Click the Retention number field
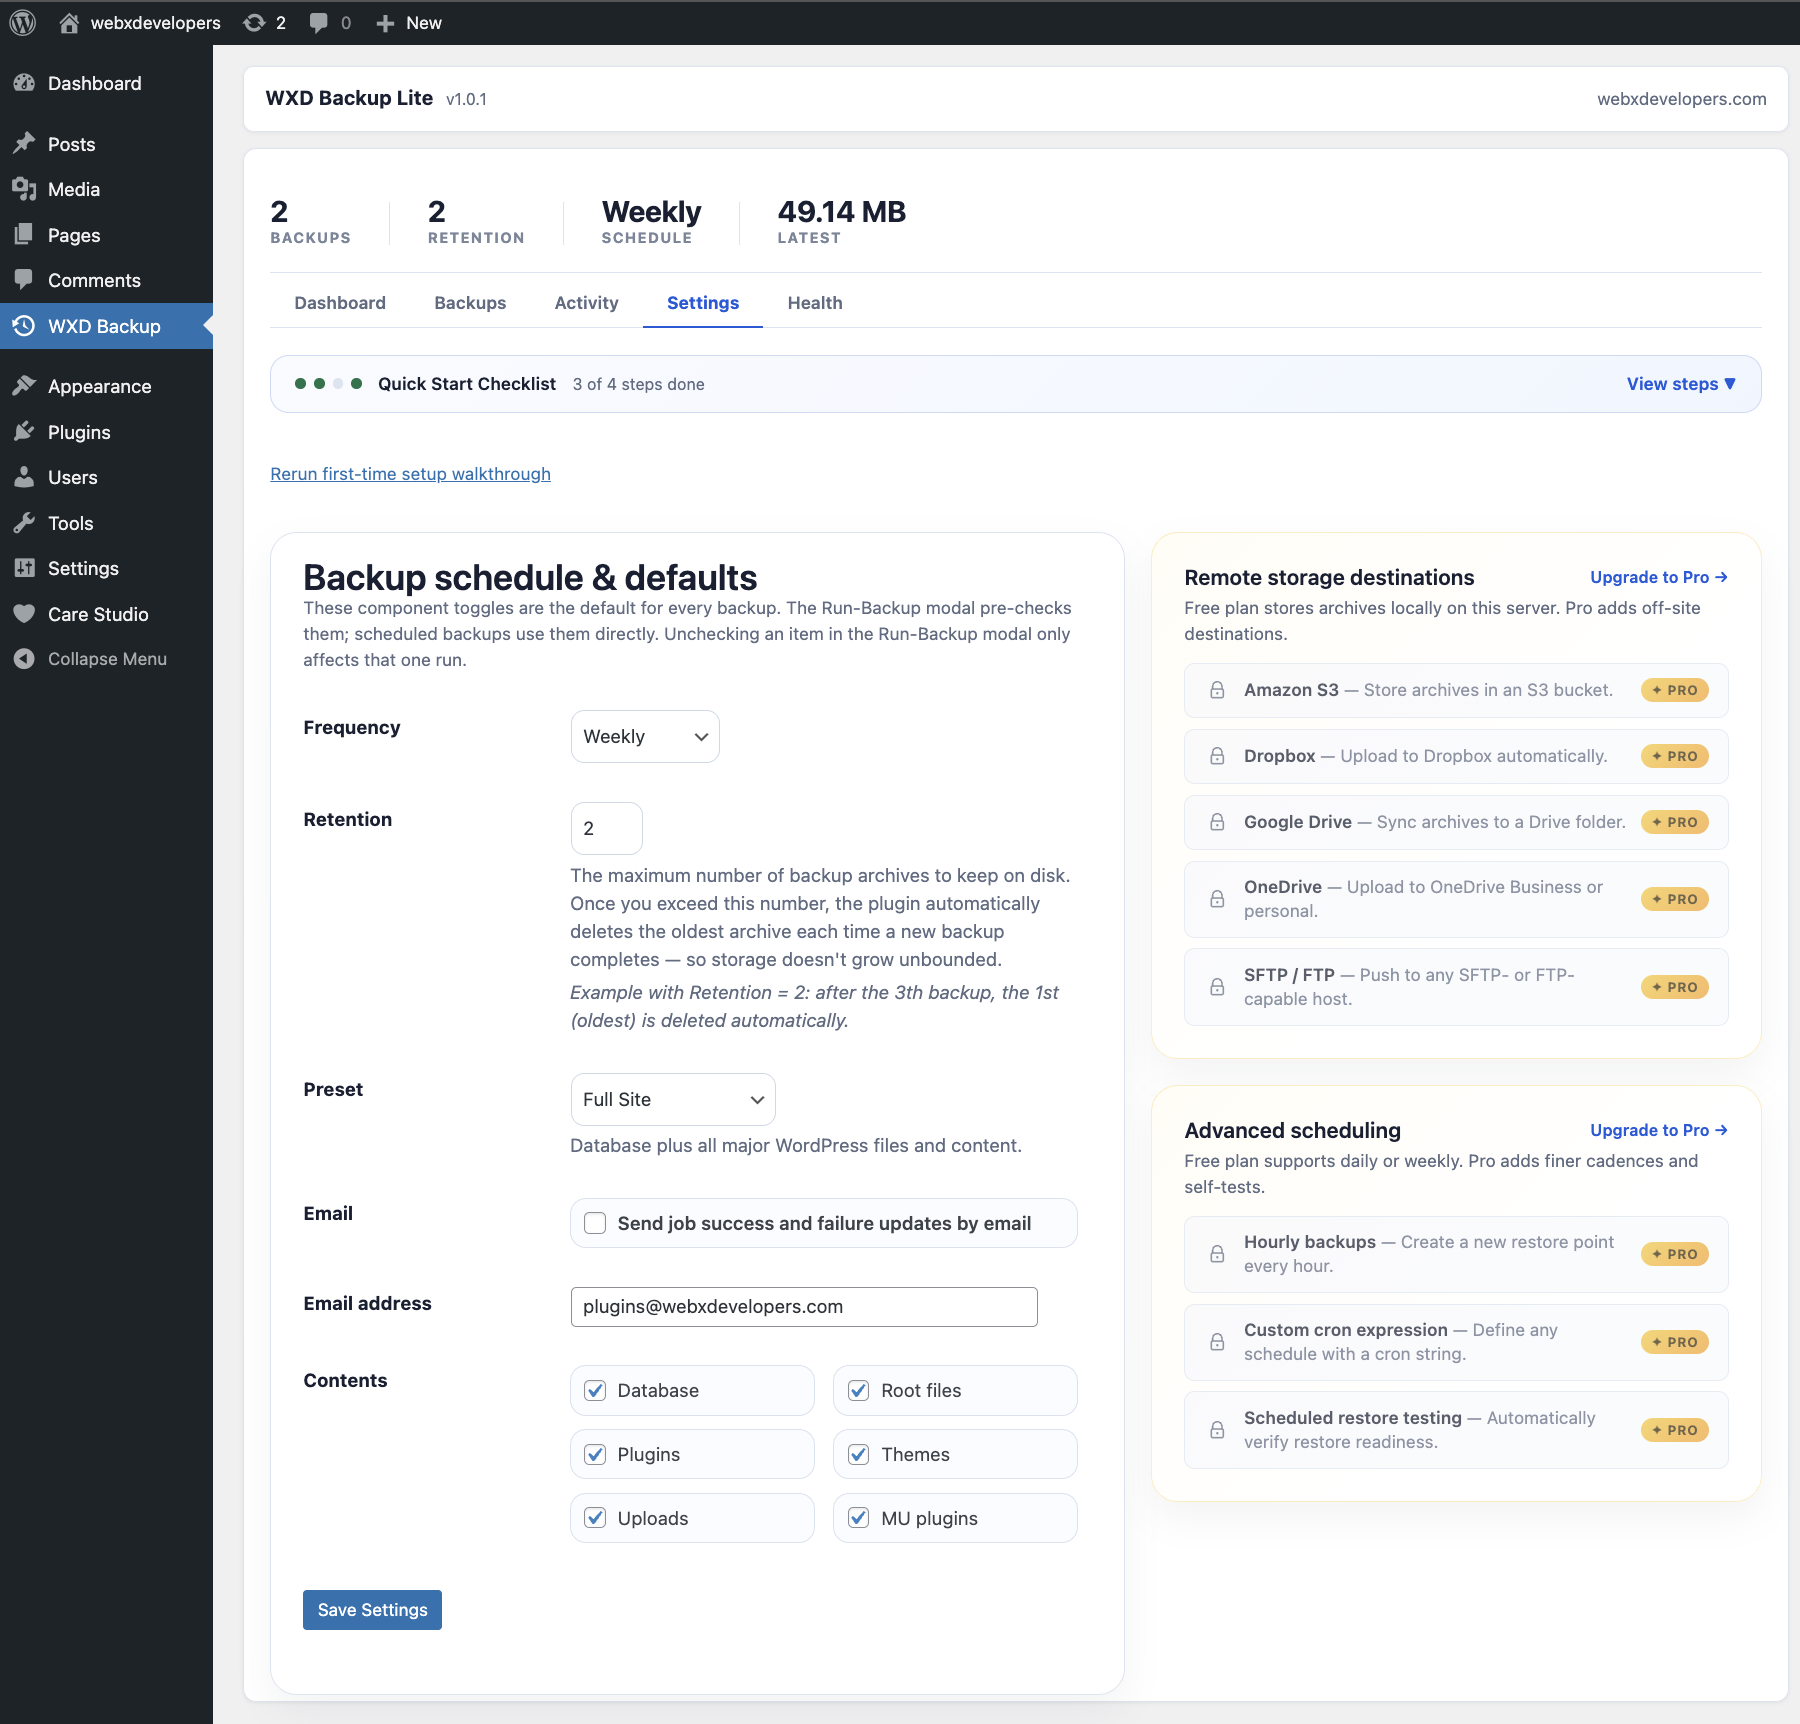The image size is (1800, 1724). (x=607, y=828)
